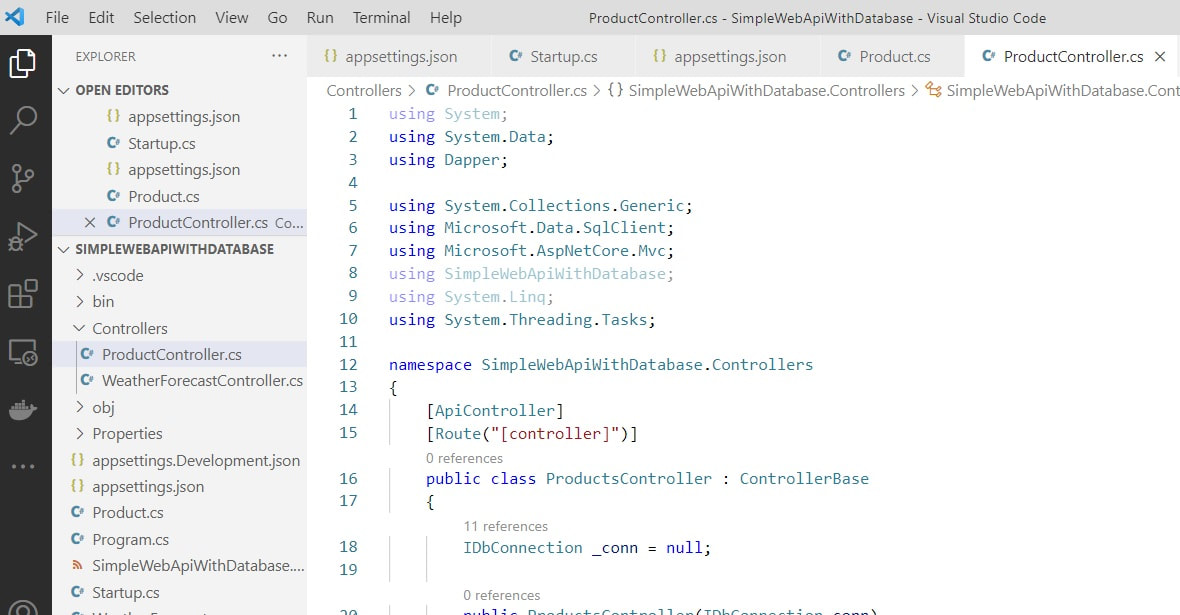Open the Terminal menu
This screenshot has height=615, width=1180.
click(x=382, y=17)
